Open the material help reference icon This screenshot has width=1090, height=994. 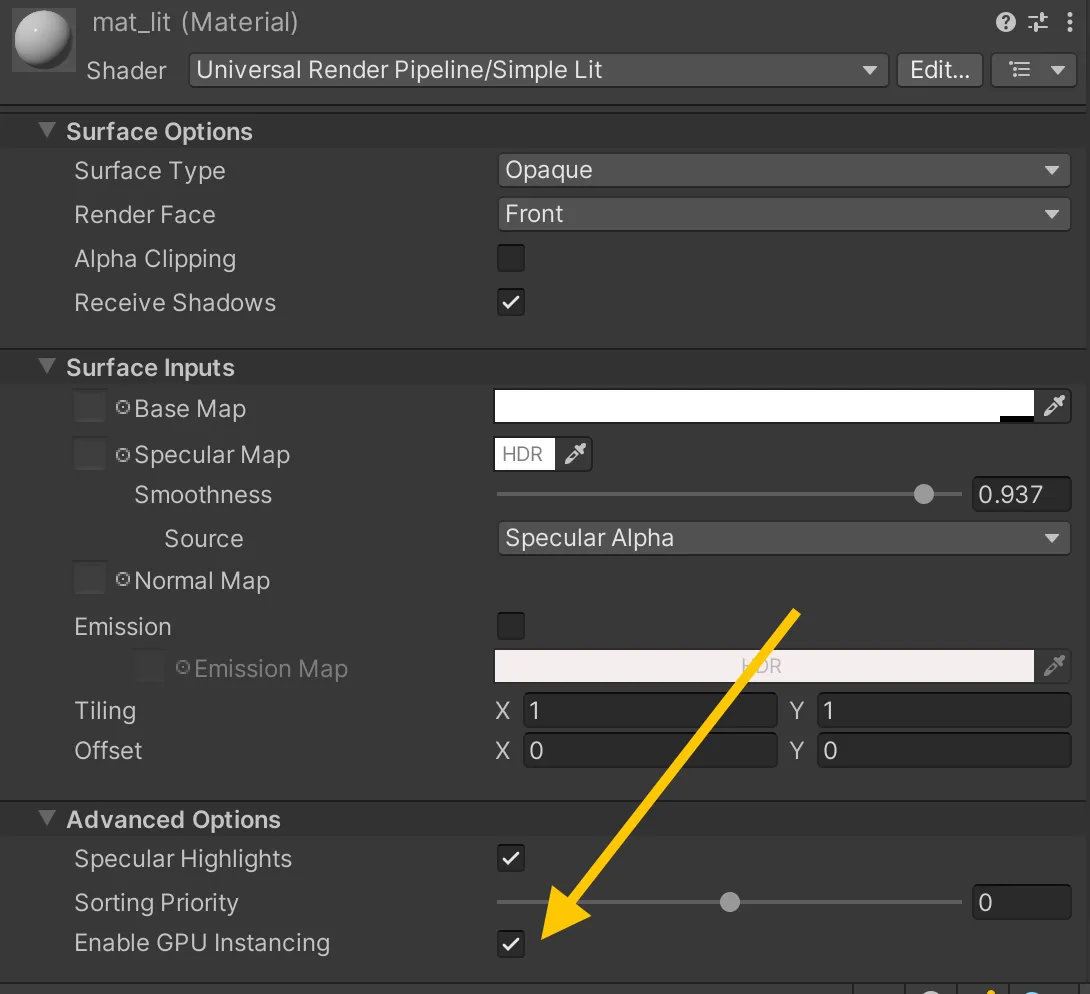(x=1006, y=22)
